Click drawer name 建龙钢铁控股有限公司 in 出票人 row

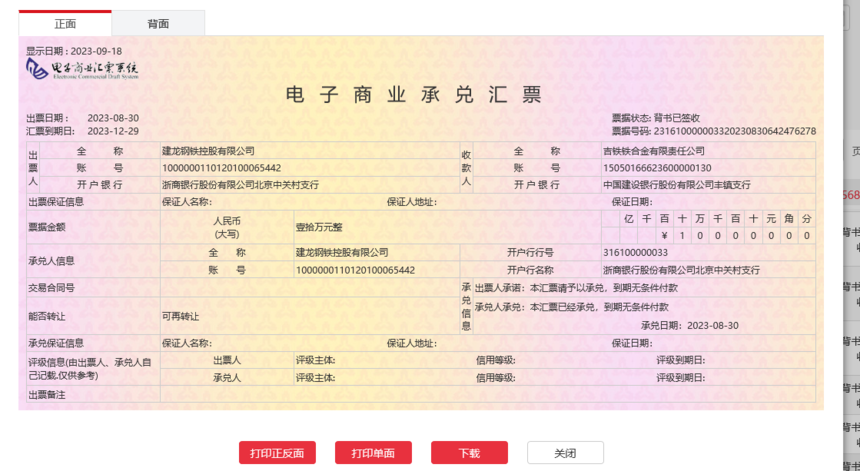[208, 151]
